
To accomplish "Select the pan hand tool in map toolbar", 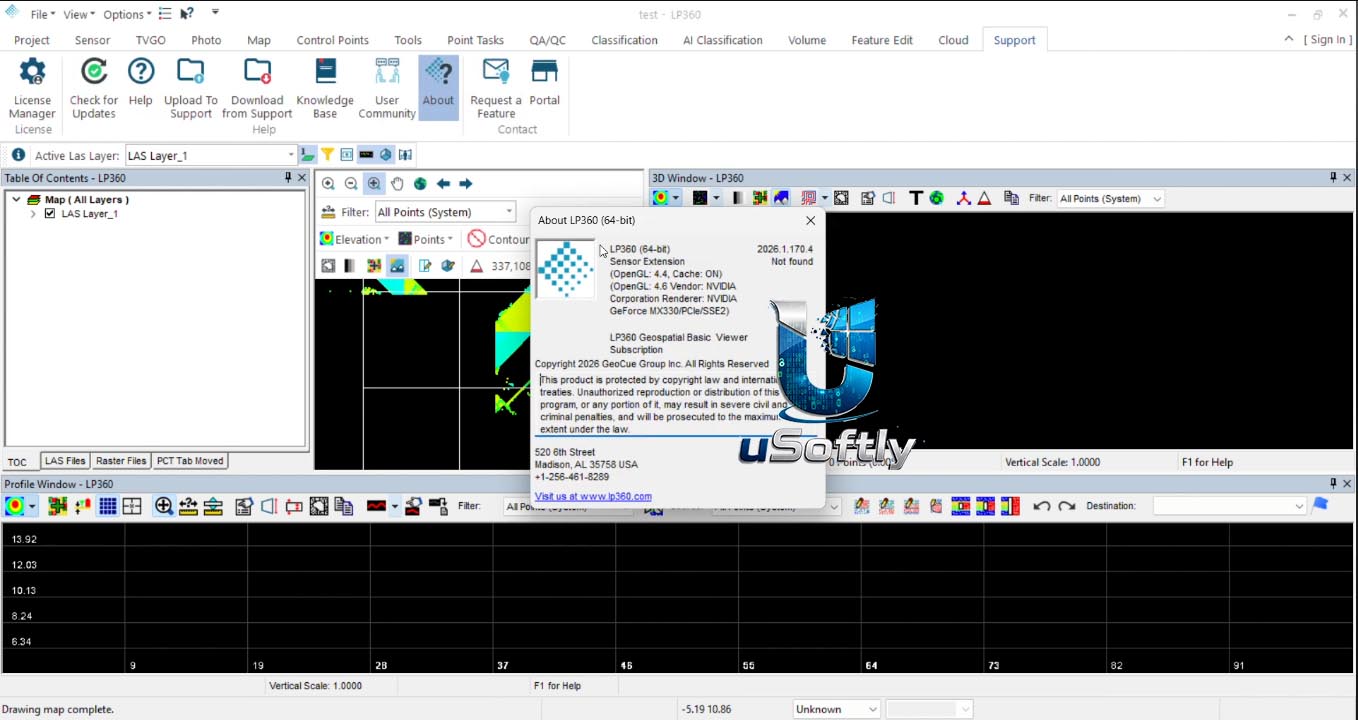I will point(397,184).
